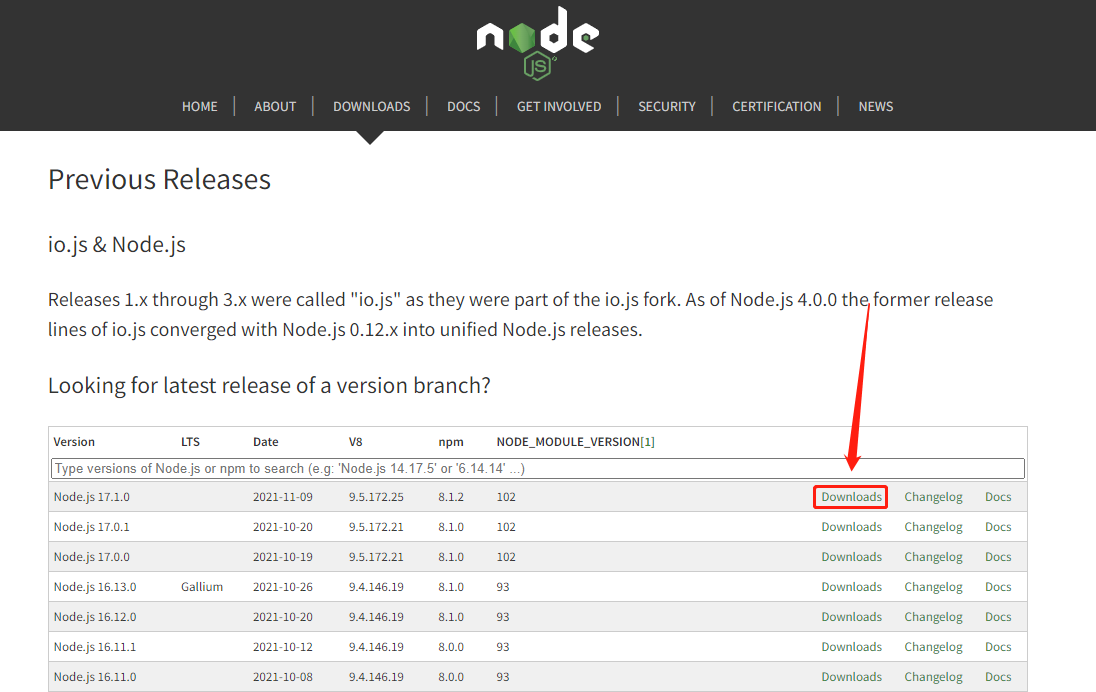This screenshot has height=692, width=1096.
Task: Open the CERTIFICATION page
Action: pos(776,106)
